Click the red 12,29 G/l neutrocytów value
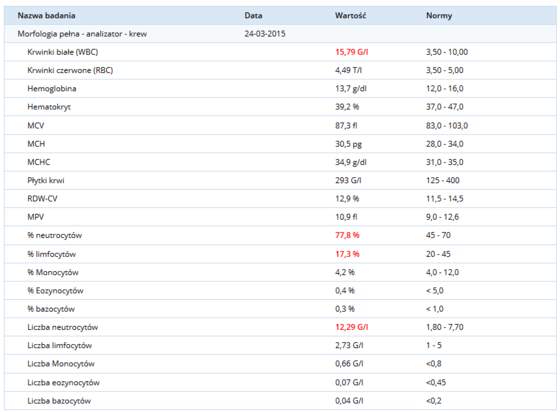The width and height of the screenshot is (560, 412). pyautogui.click(x=351, y=327)
